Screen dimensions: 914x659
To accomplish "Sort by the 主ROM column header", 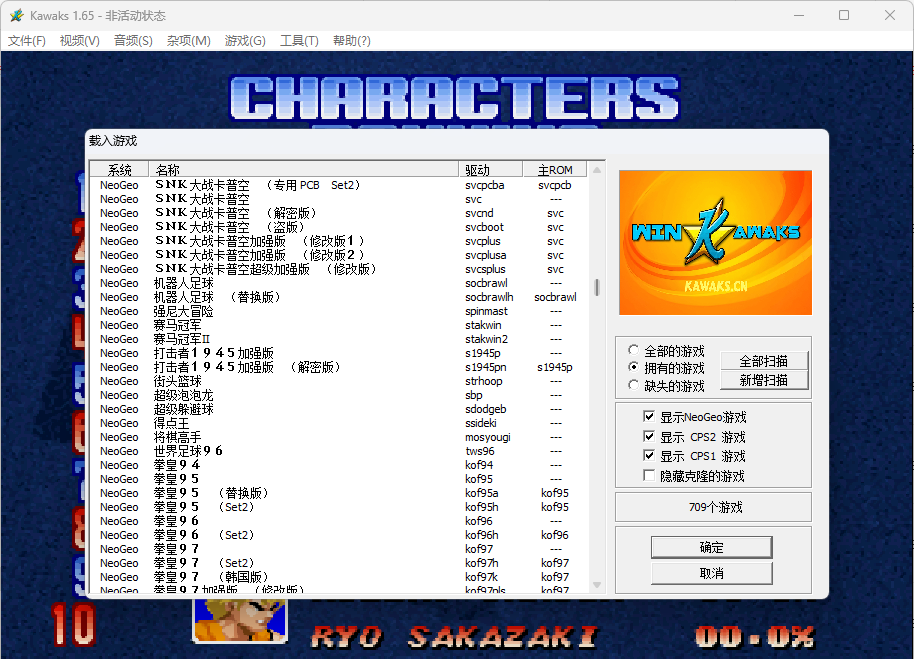I will click(554, 170).
